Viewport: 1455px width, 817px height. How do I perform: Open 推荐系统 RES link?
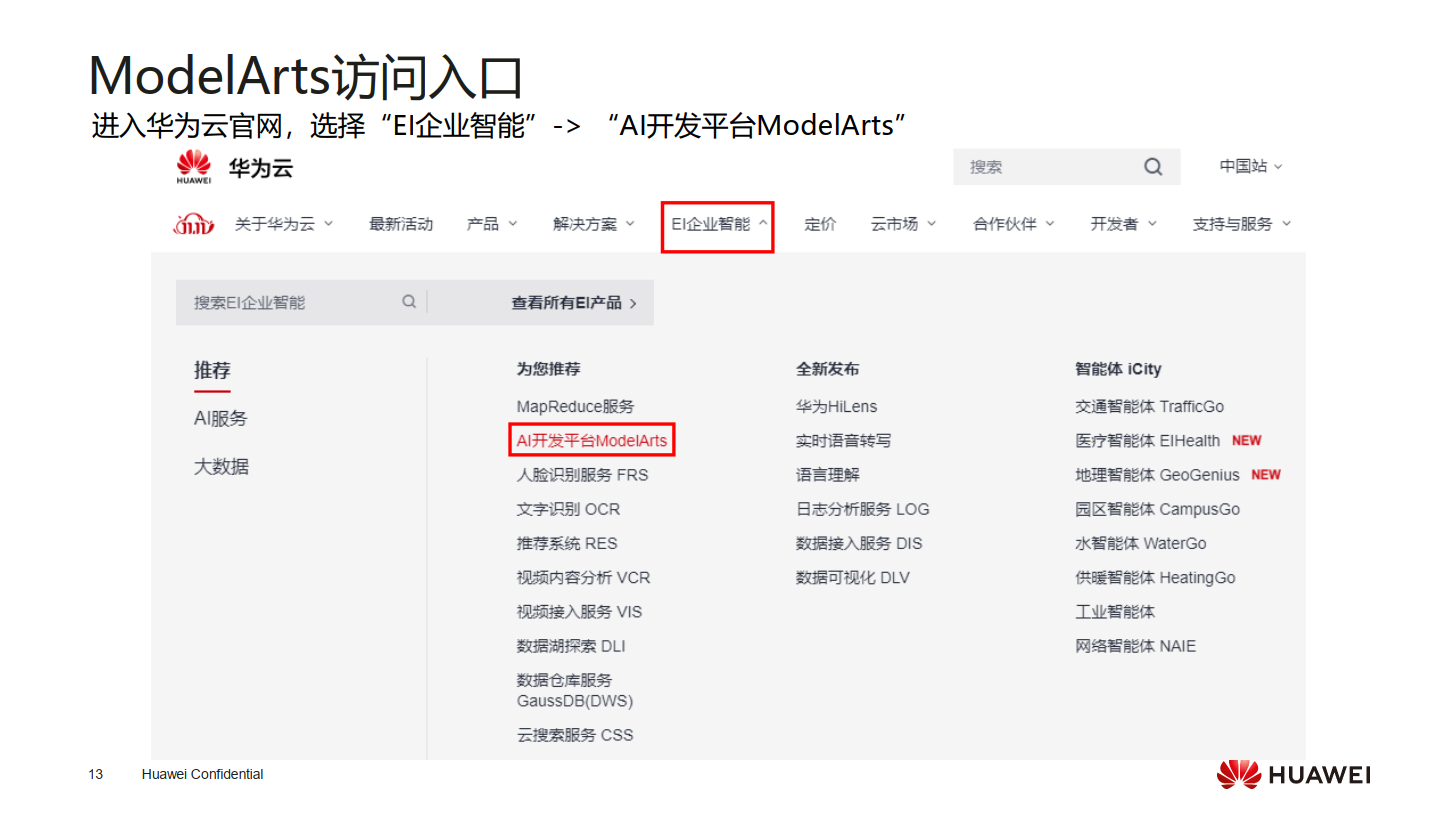pyautogui.click(x=567, y=544)
